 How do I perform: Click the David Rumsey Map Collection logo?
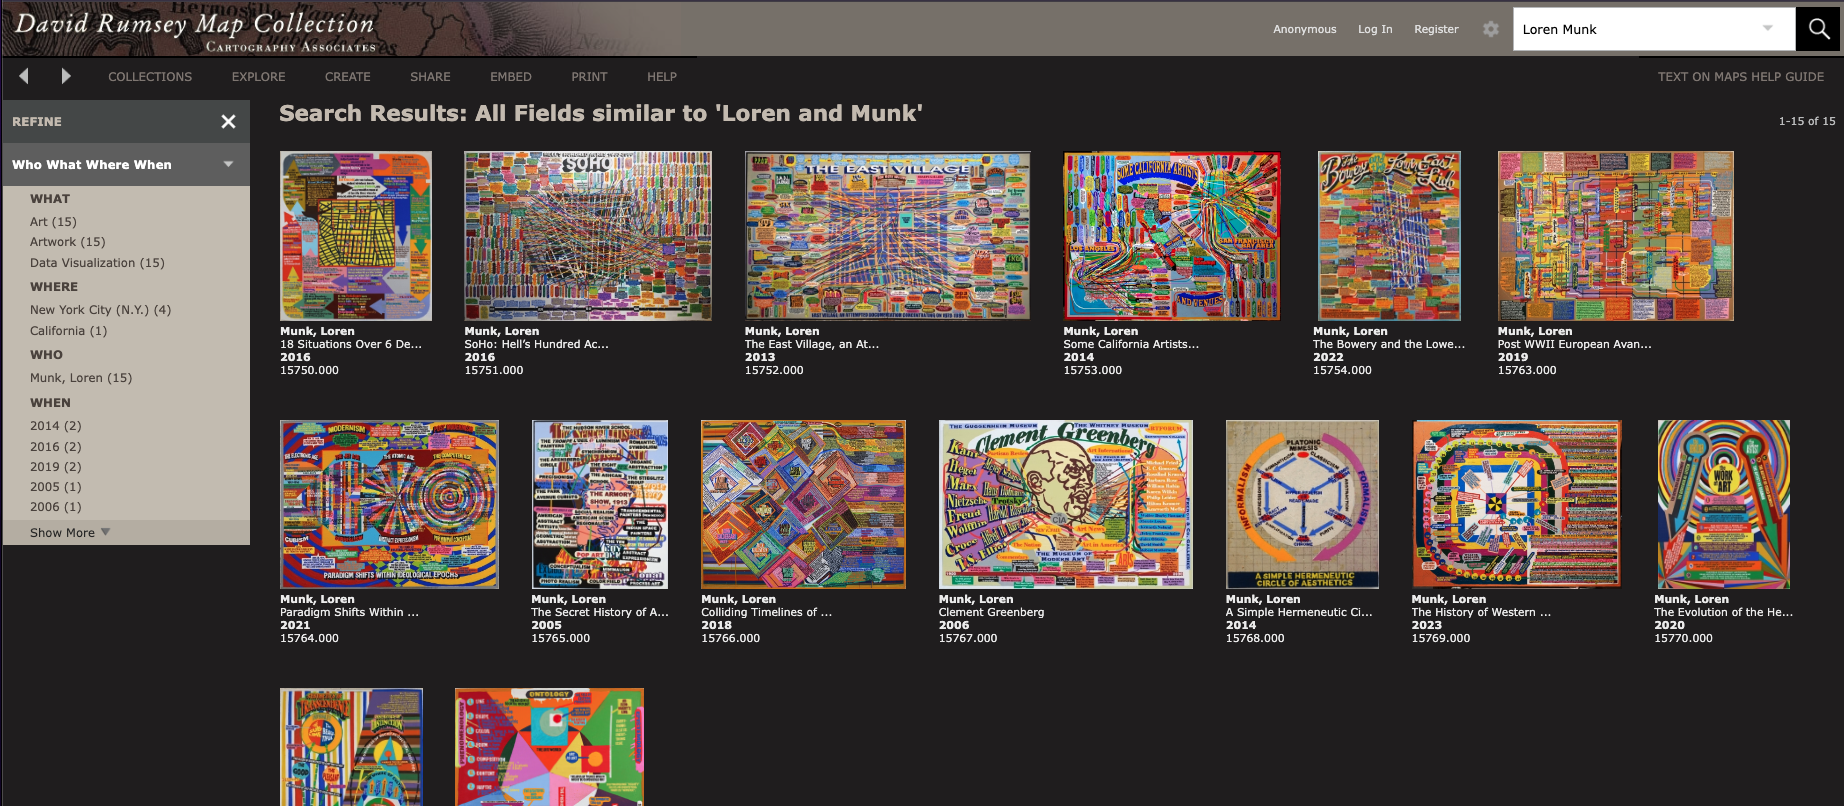pos(195,30)
